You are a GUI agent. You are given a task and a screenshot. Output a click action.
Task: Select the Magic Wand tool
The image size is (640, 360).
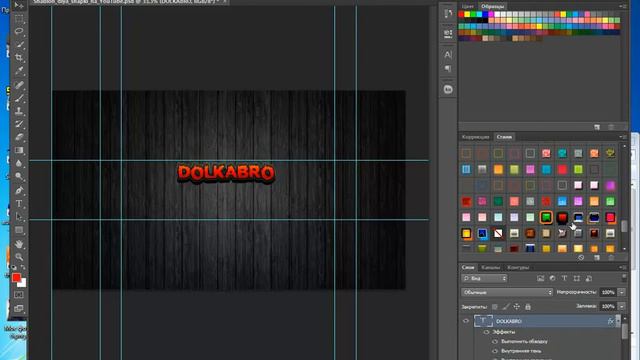pos(19,44)
